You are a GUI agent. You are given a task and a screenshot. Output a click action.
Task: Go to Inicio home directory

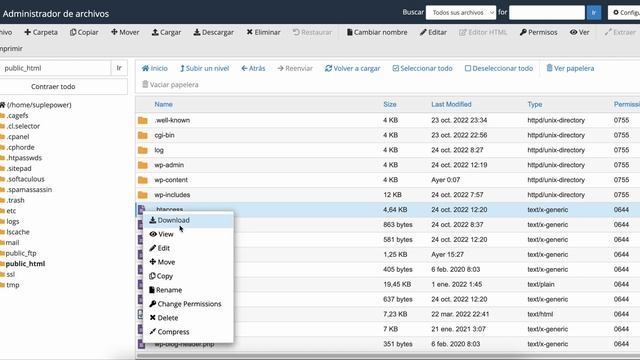(x=155, y=69)
